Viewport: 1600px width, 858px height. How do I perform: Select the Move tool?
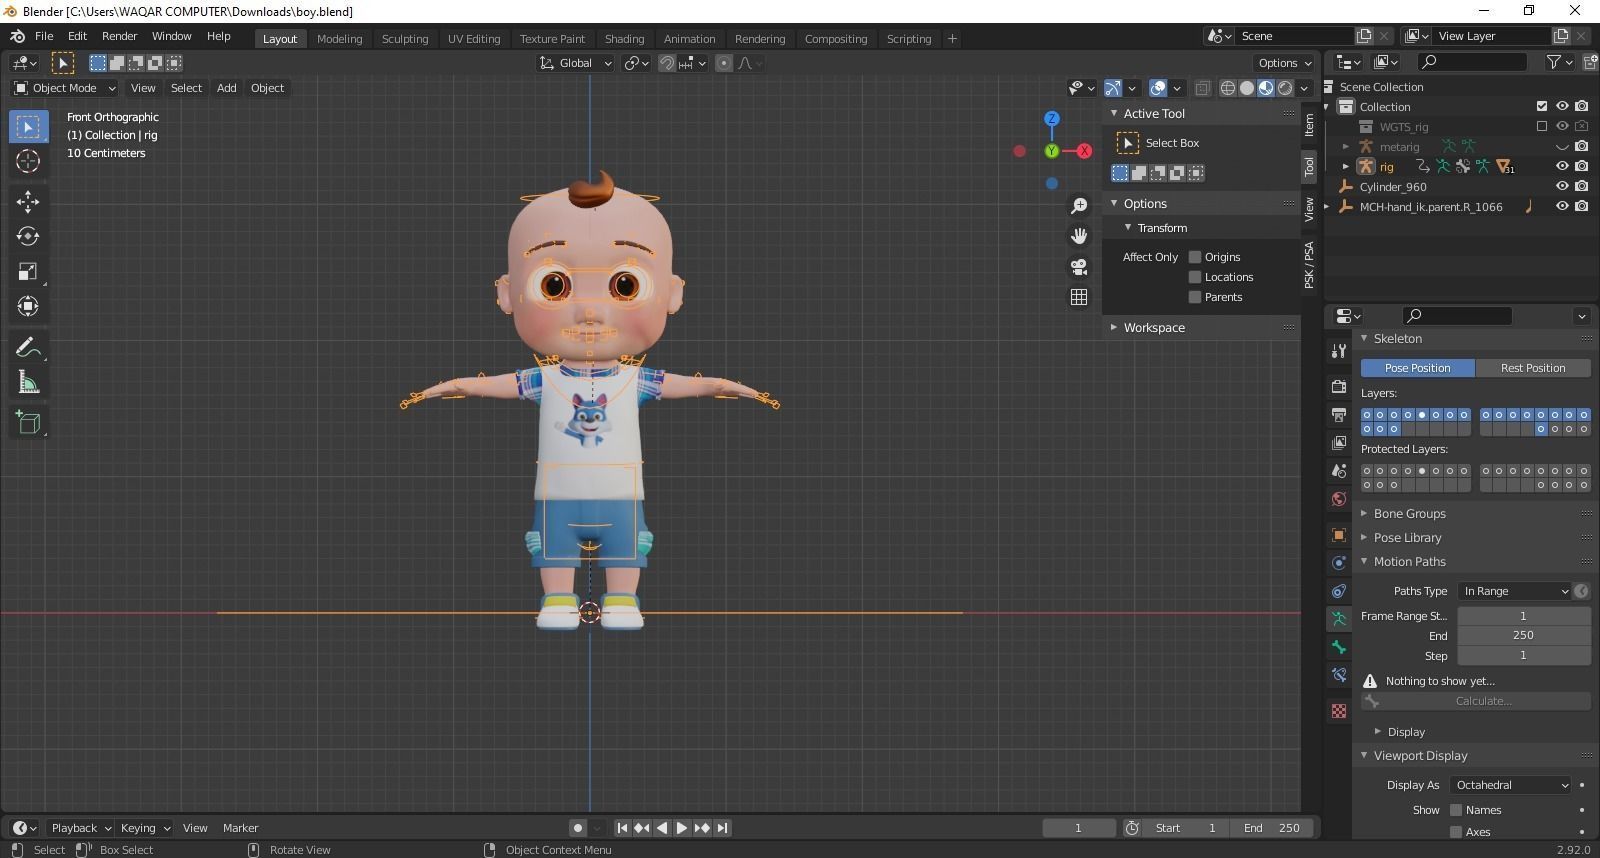(x=28, y=201)
